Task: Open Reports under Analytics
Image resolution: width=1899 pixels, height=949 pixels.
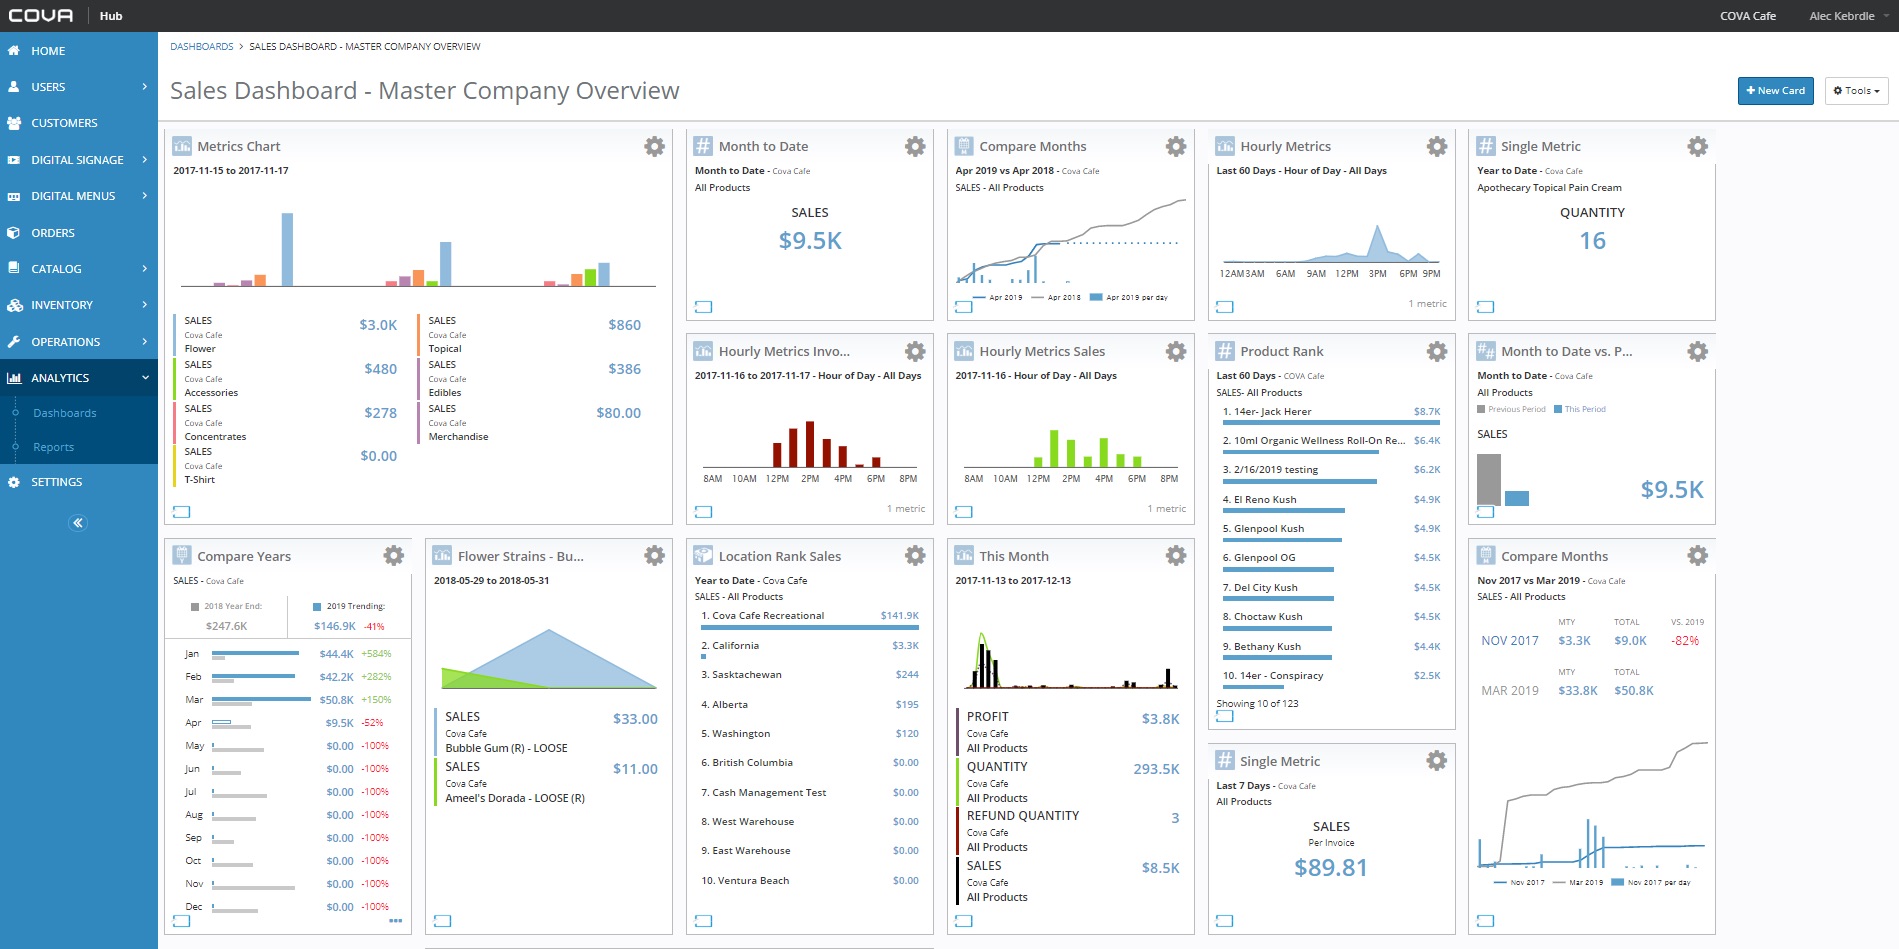Action: [53, 447]
